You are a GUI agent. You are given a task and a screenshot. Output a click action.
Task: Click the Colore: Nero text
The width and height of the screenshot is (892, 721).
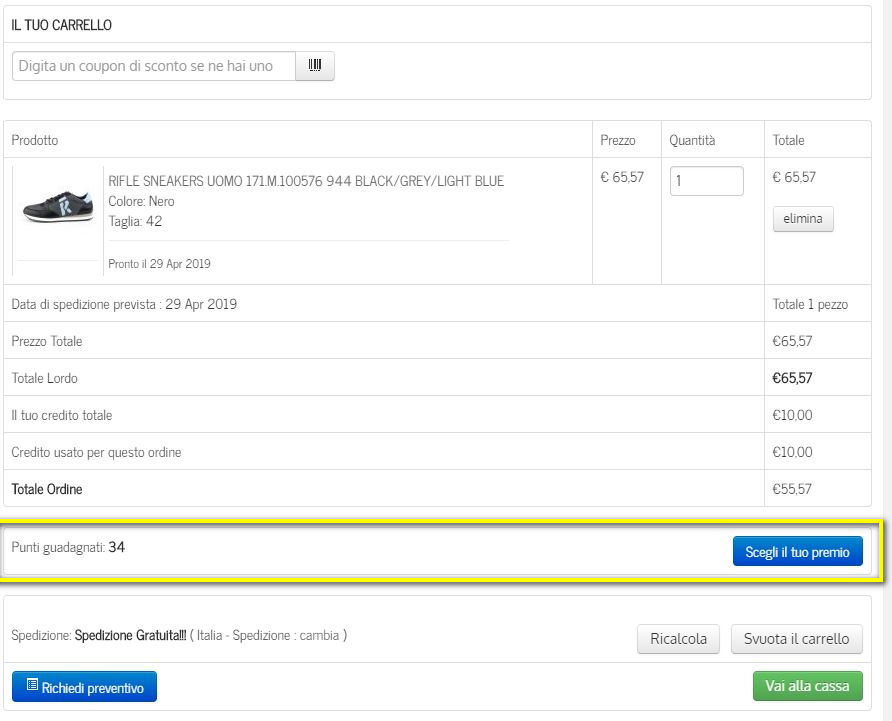coord(141,201)
